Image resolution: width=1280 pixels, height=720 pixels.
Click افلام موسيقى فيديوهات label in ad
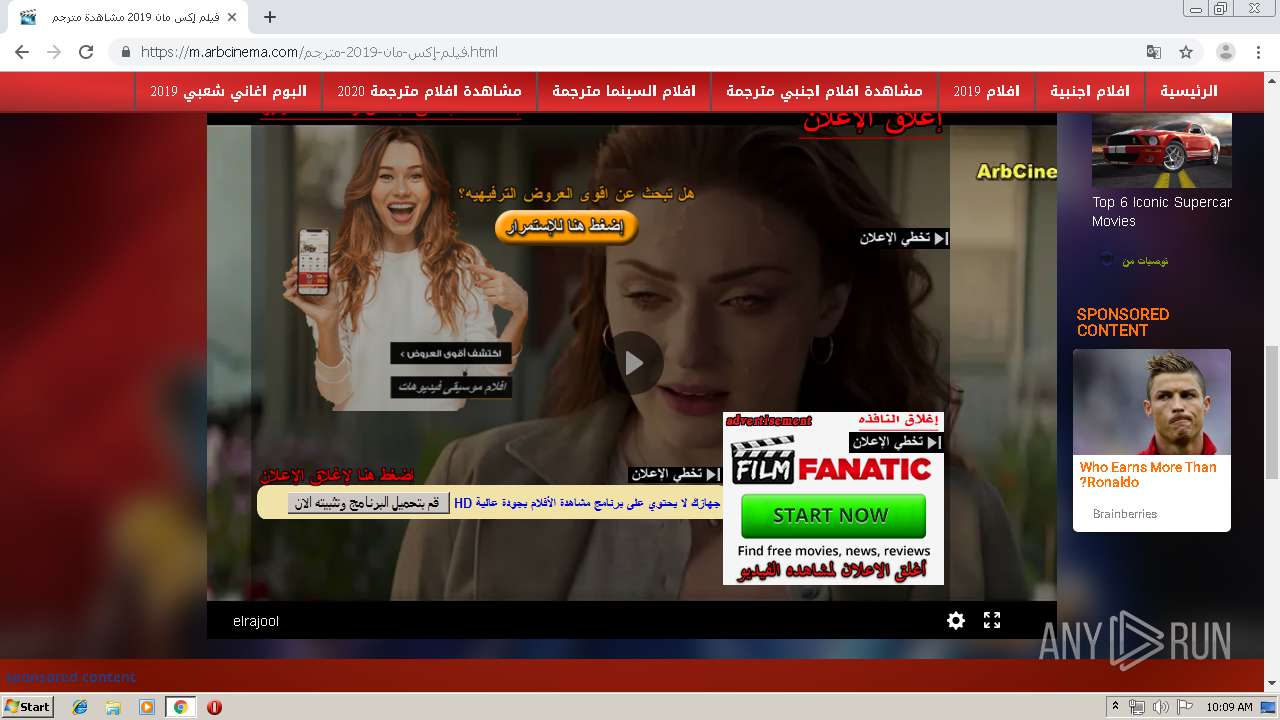pos(451,387)
